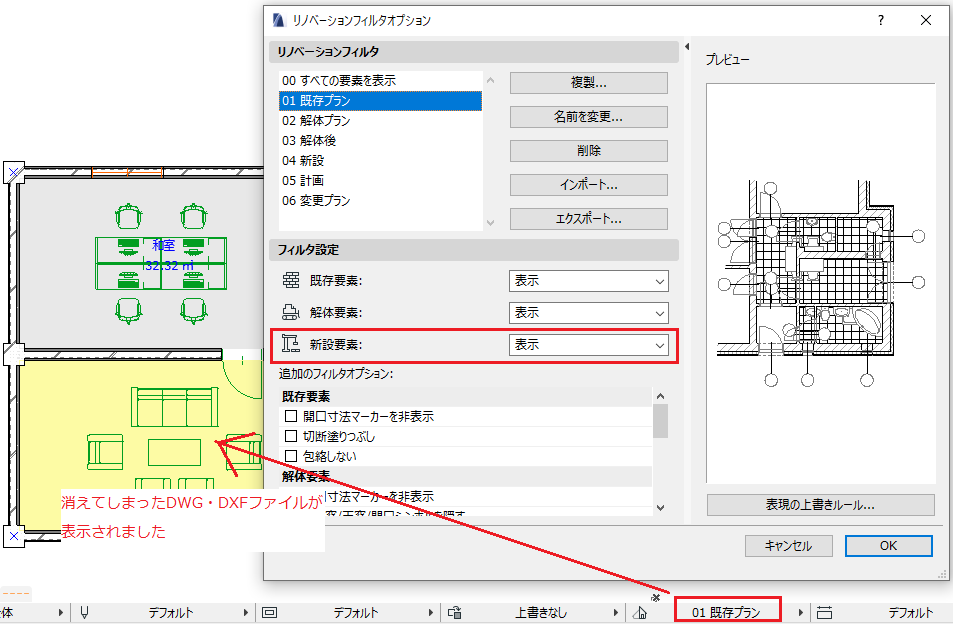Viewport: 953px width, 624px height.
Task: Click the 既存要素 brick wall icon
Action: (291, 281)
